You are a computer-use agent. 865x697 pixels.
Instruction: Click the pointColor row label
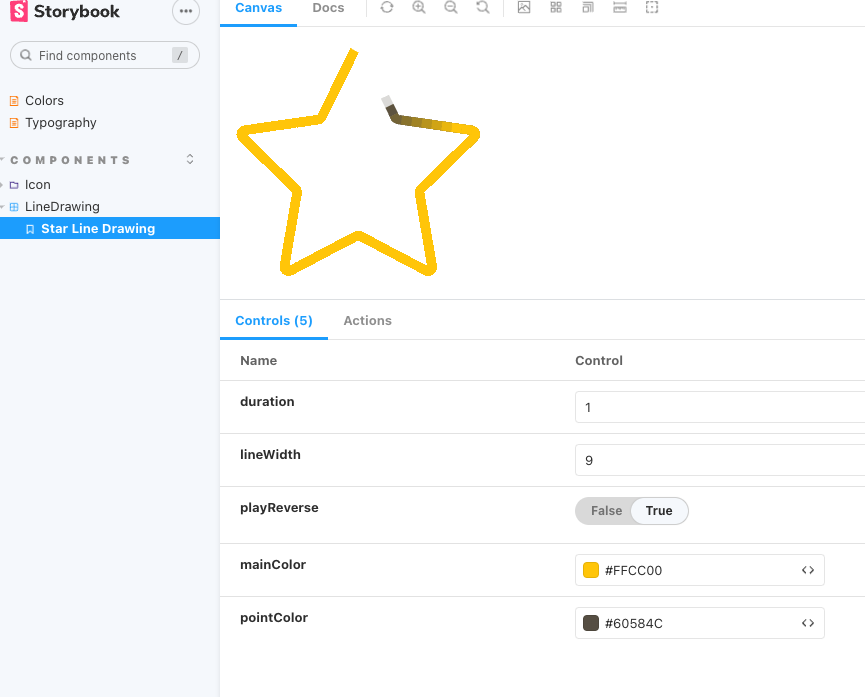coord(274,618)
